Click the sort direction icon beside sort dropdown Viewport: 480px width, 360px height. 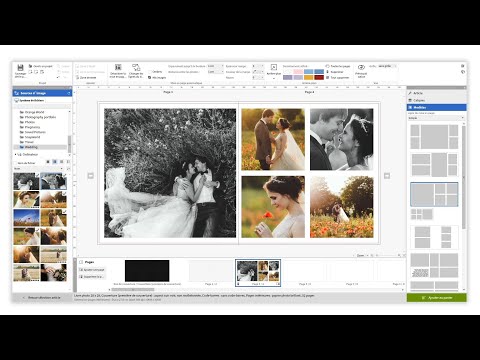point(69,169)
